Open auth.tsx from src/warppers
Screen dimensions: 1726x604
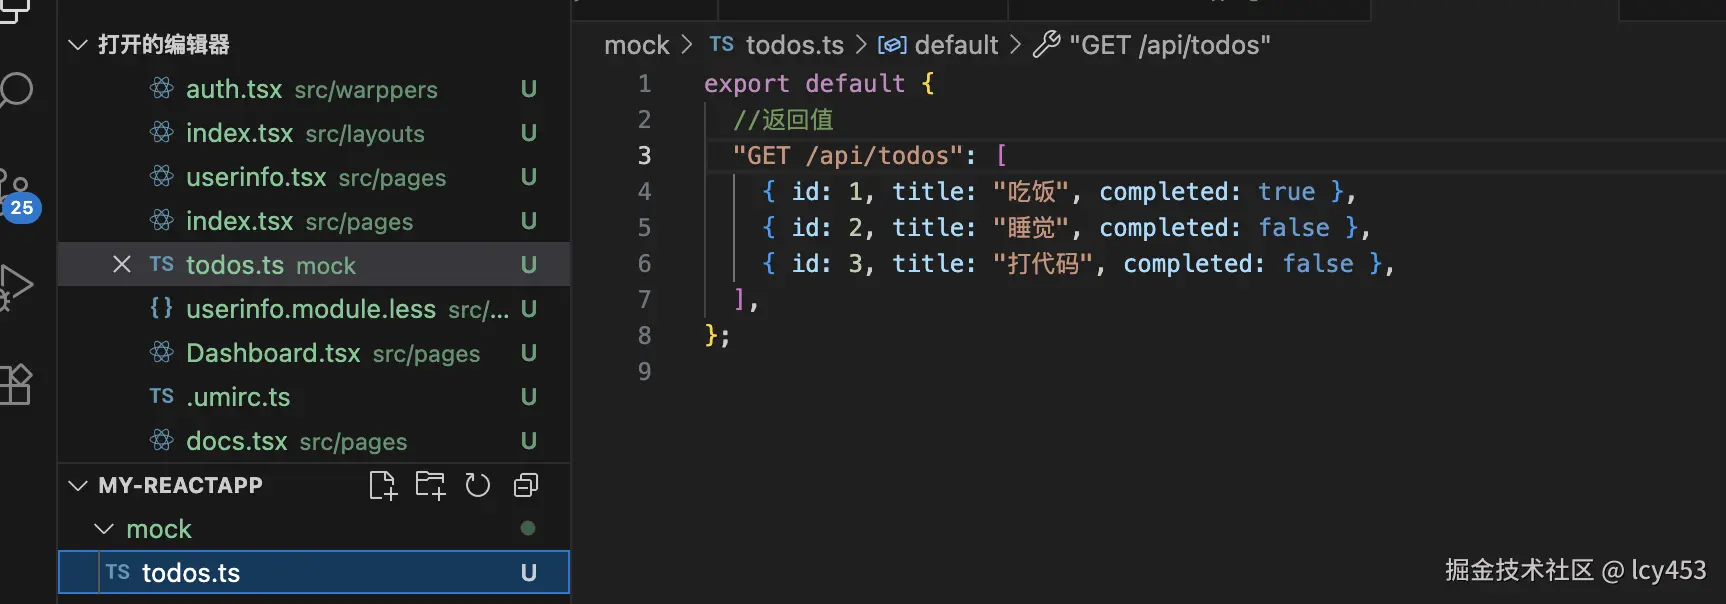[314, 89]
